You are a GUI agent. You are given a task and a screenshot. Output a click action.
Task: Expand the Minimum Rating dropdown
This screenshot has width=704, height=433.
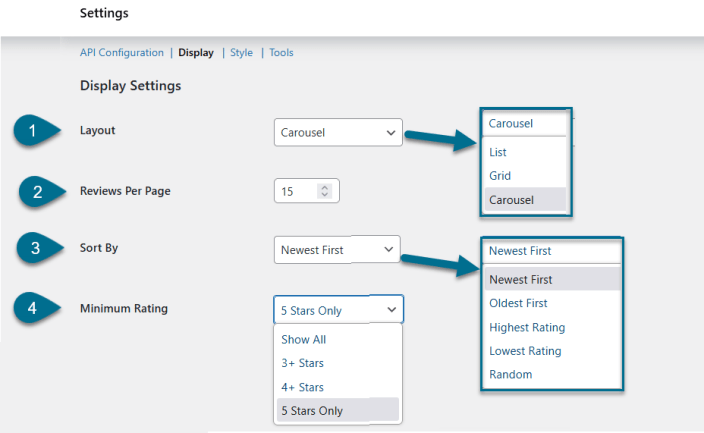(338, 310)
